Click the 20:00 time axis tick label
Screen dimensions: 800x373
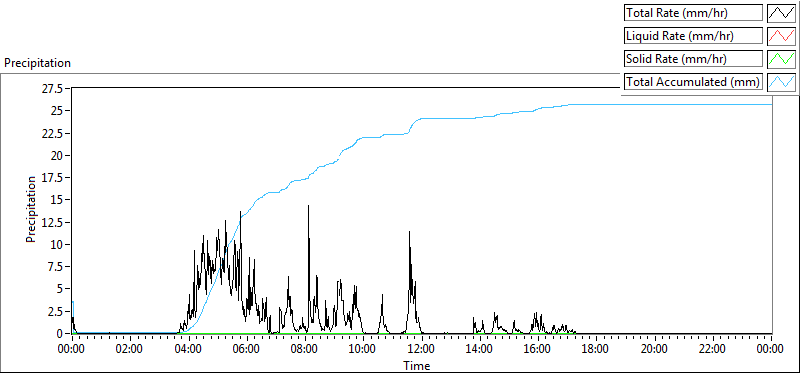coord(654,349)
